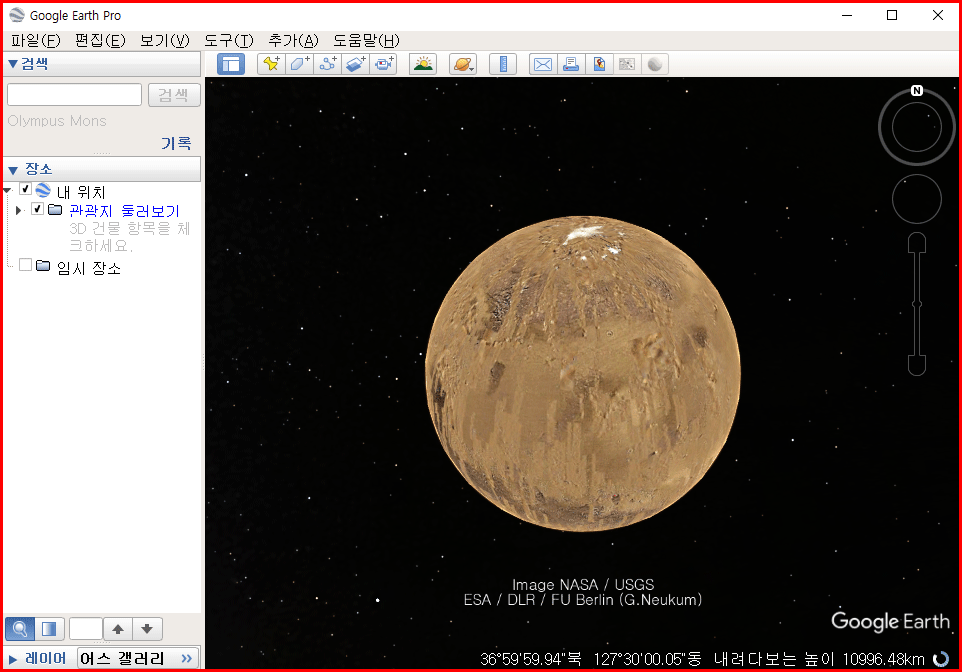
Task: Zoom in at top of zoom slider
Action: click(917, 242)
